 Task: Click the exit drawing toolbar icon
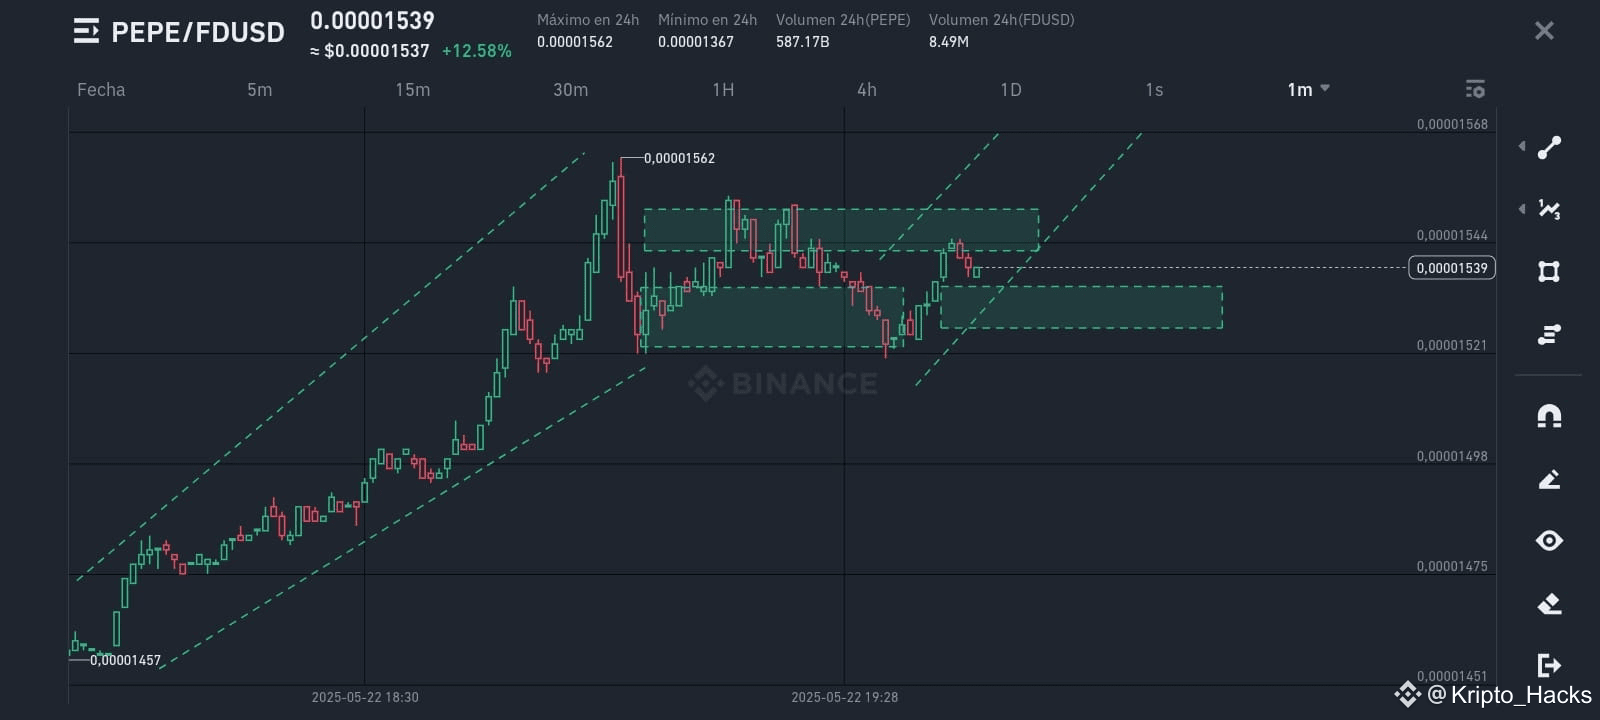[1549, 665]
